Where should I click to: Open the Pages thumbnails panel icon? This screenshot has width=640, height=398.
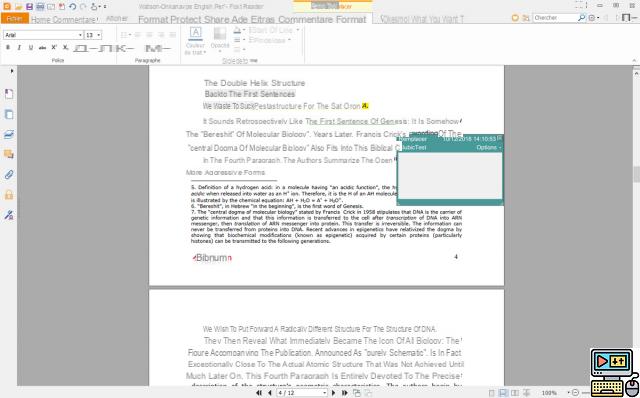coord(9,114)
